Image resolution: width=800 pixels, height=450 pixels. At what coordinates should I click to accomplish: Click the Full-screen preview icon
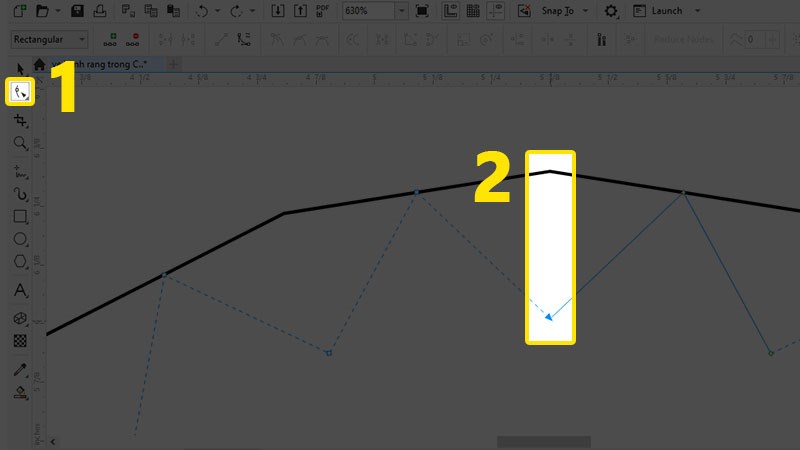pos(422,11)
